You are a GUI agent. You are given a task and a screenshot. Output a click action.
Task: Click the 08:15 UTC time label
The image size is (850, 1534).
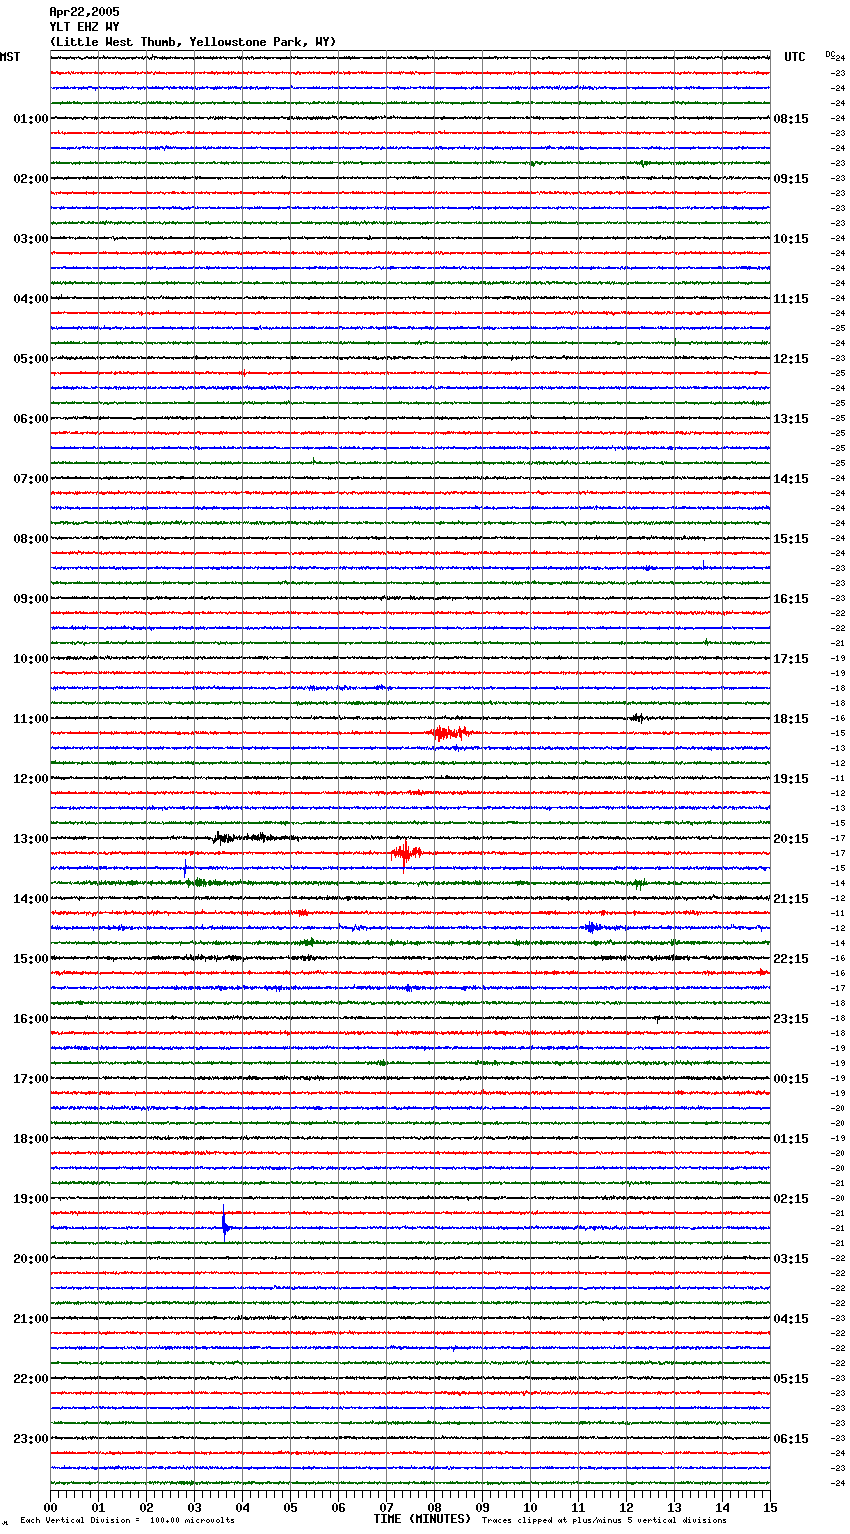pos(791,119)
